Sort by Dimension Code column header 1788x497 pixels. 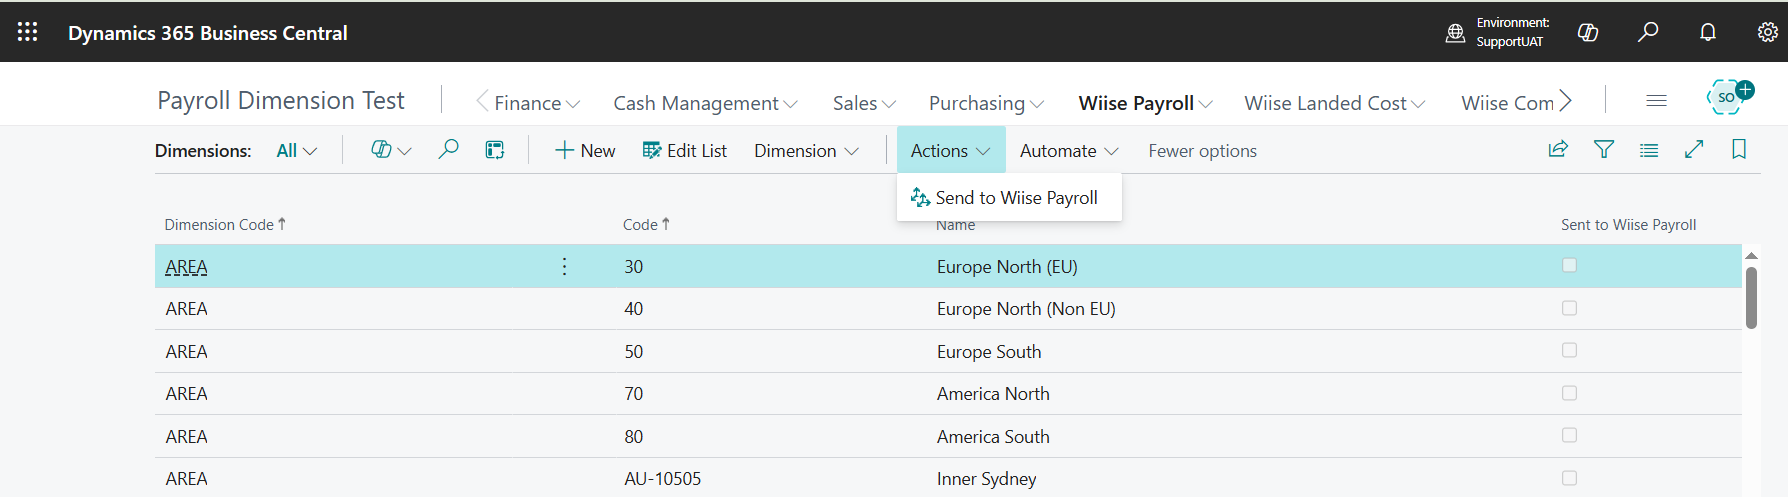coord(225,224)
